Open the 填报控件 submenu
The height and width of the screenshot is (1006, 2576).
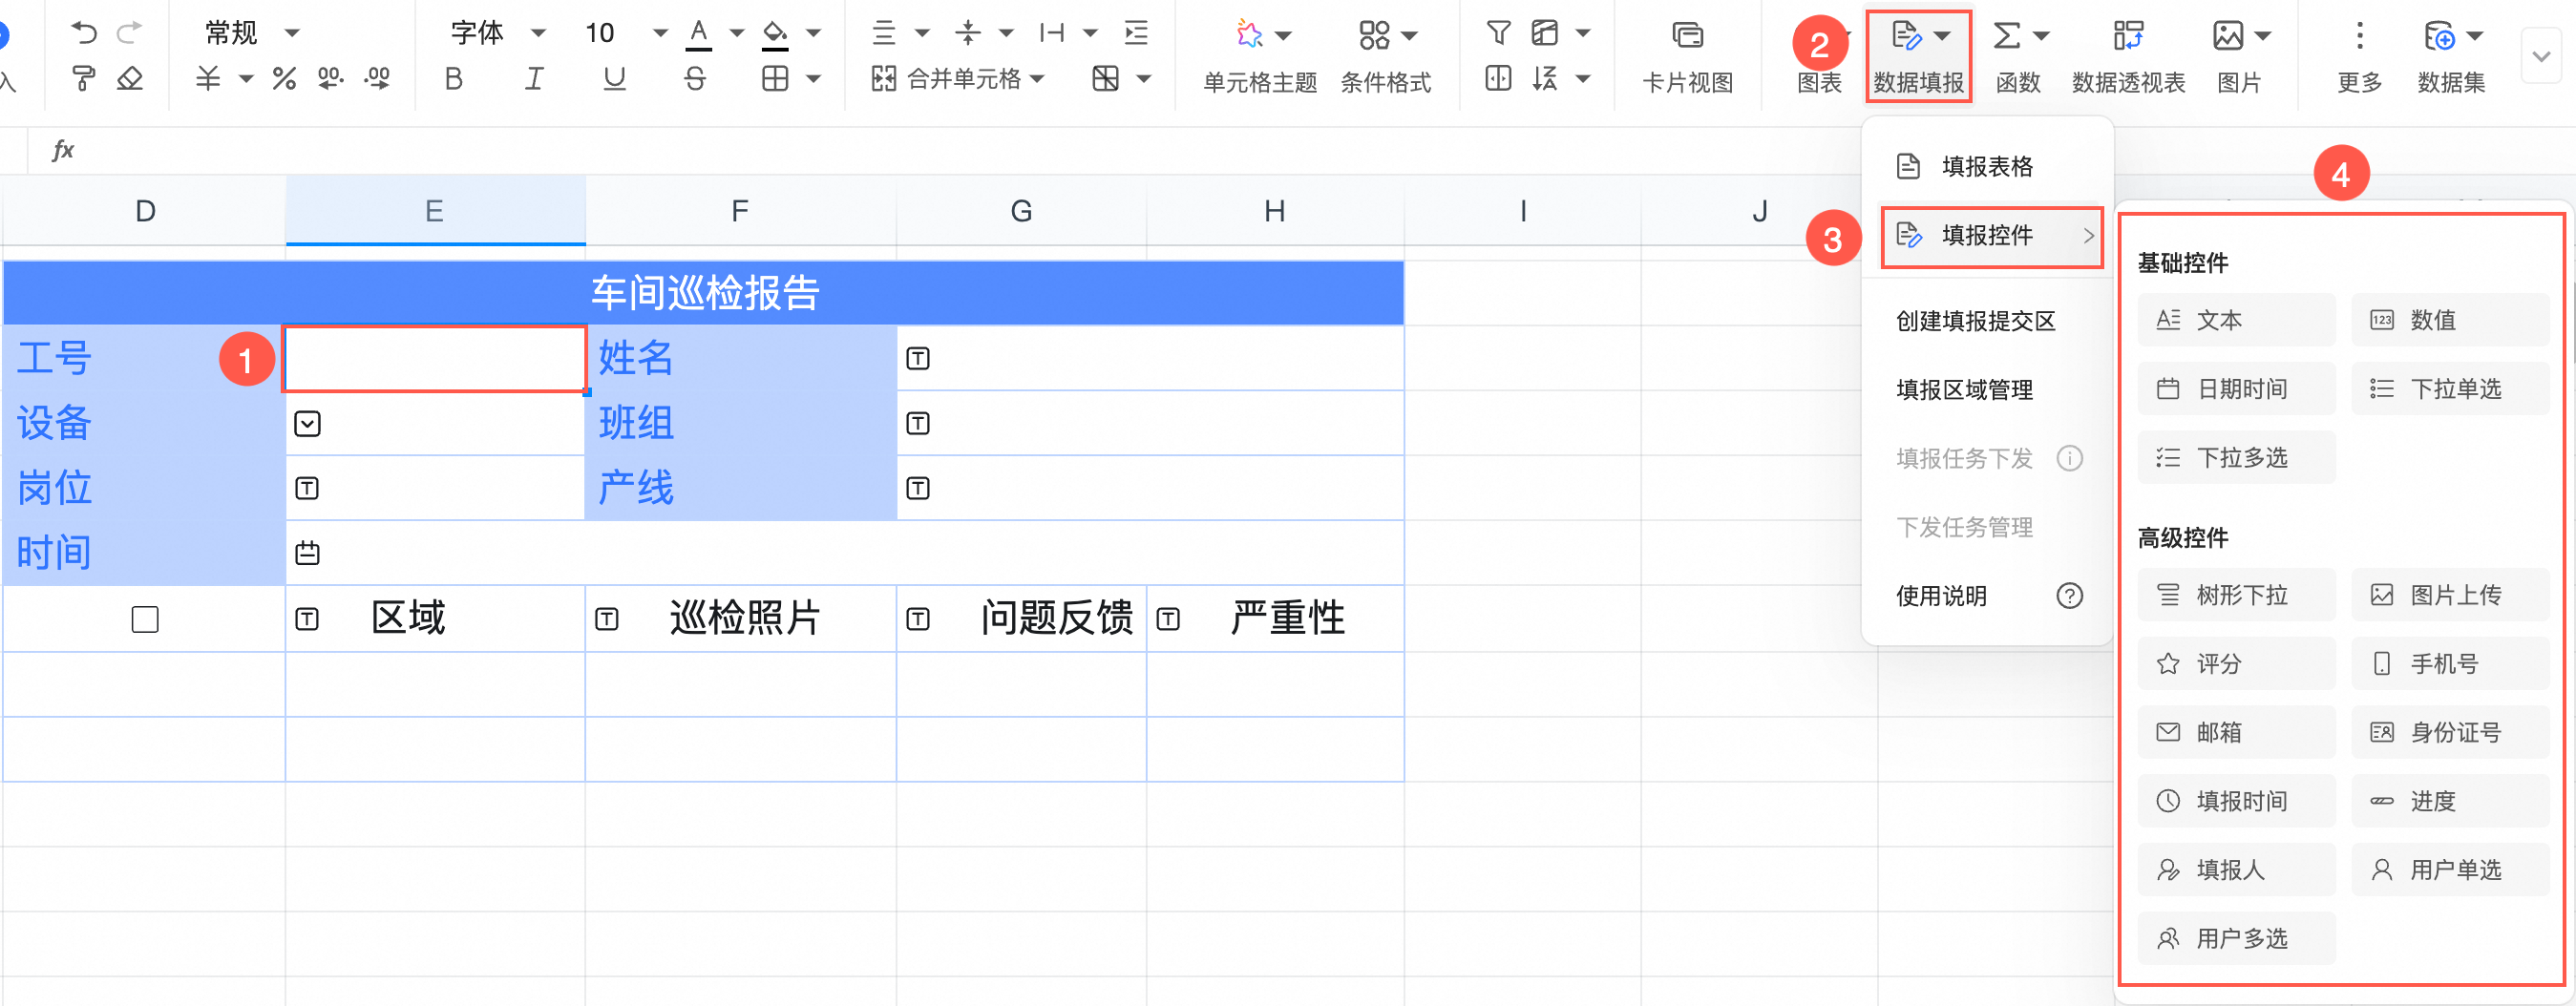(1992, 236)
